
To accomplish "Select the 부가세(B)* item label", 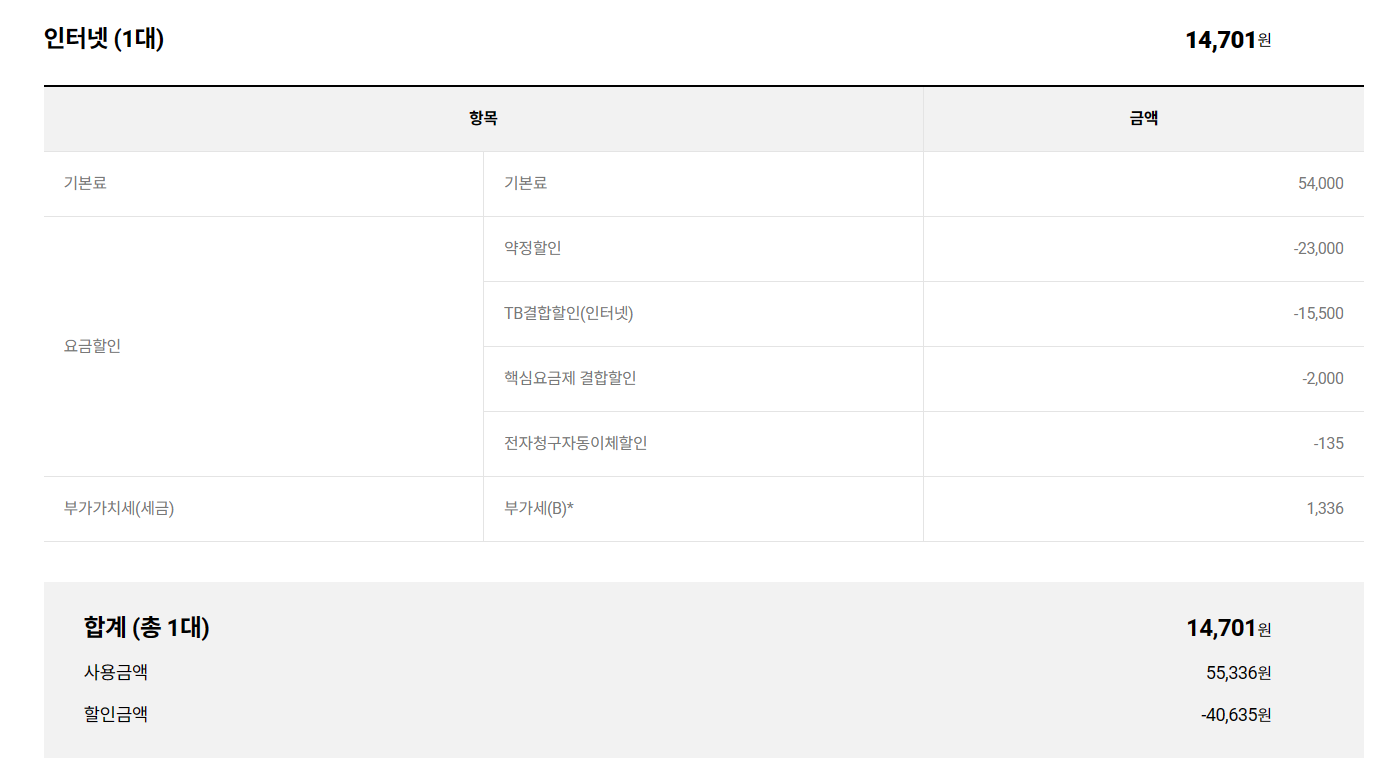I will click(539, 508).
